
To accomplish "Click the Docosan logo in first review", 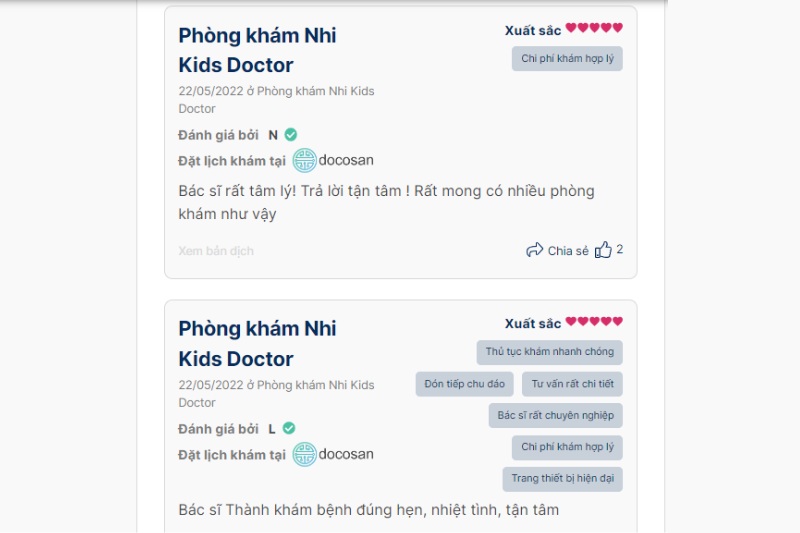I will [x=304, y=161].
